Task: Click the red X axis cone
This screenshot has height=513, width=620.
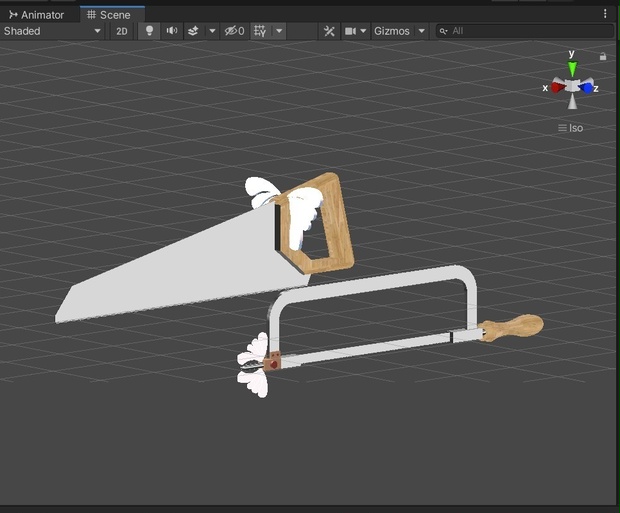Action: (558, 87)
